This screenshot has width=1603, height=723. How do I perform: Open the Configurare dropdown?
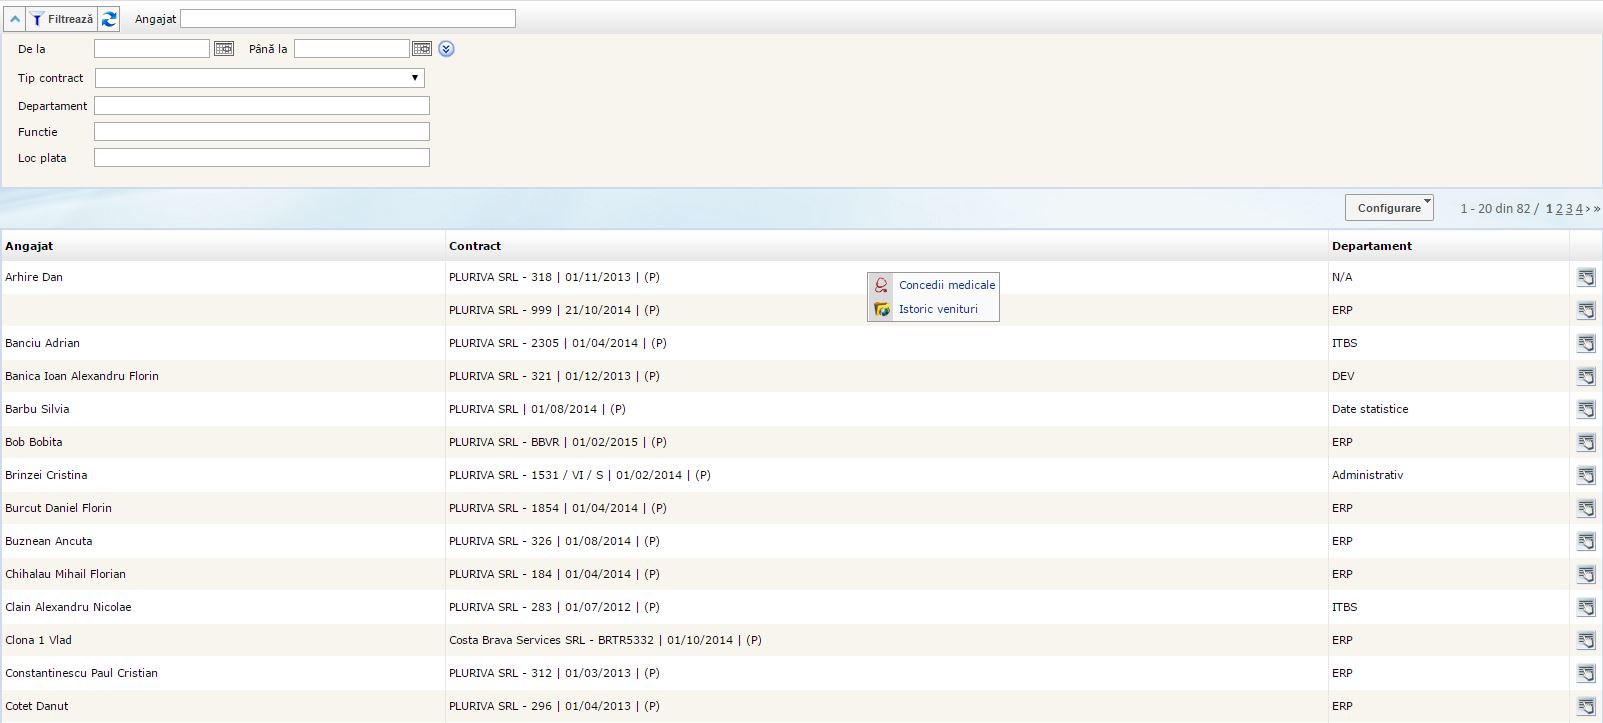(1389, 208)
